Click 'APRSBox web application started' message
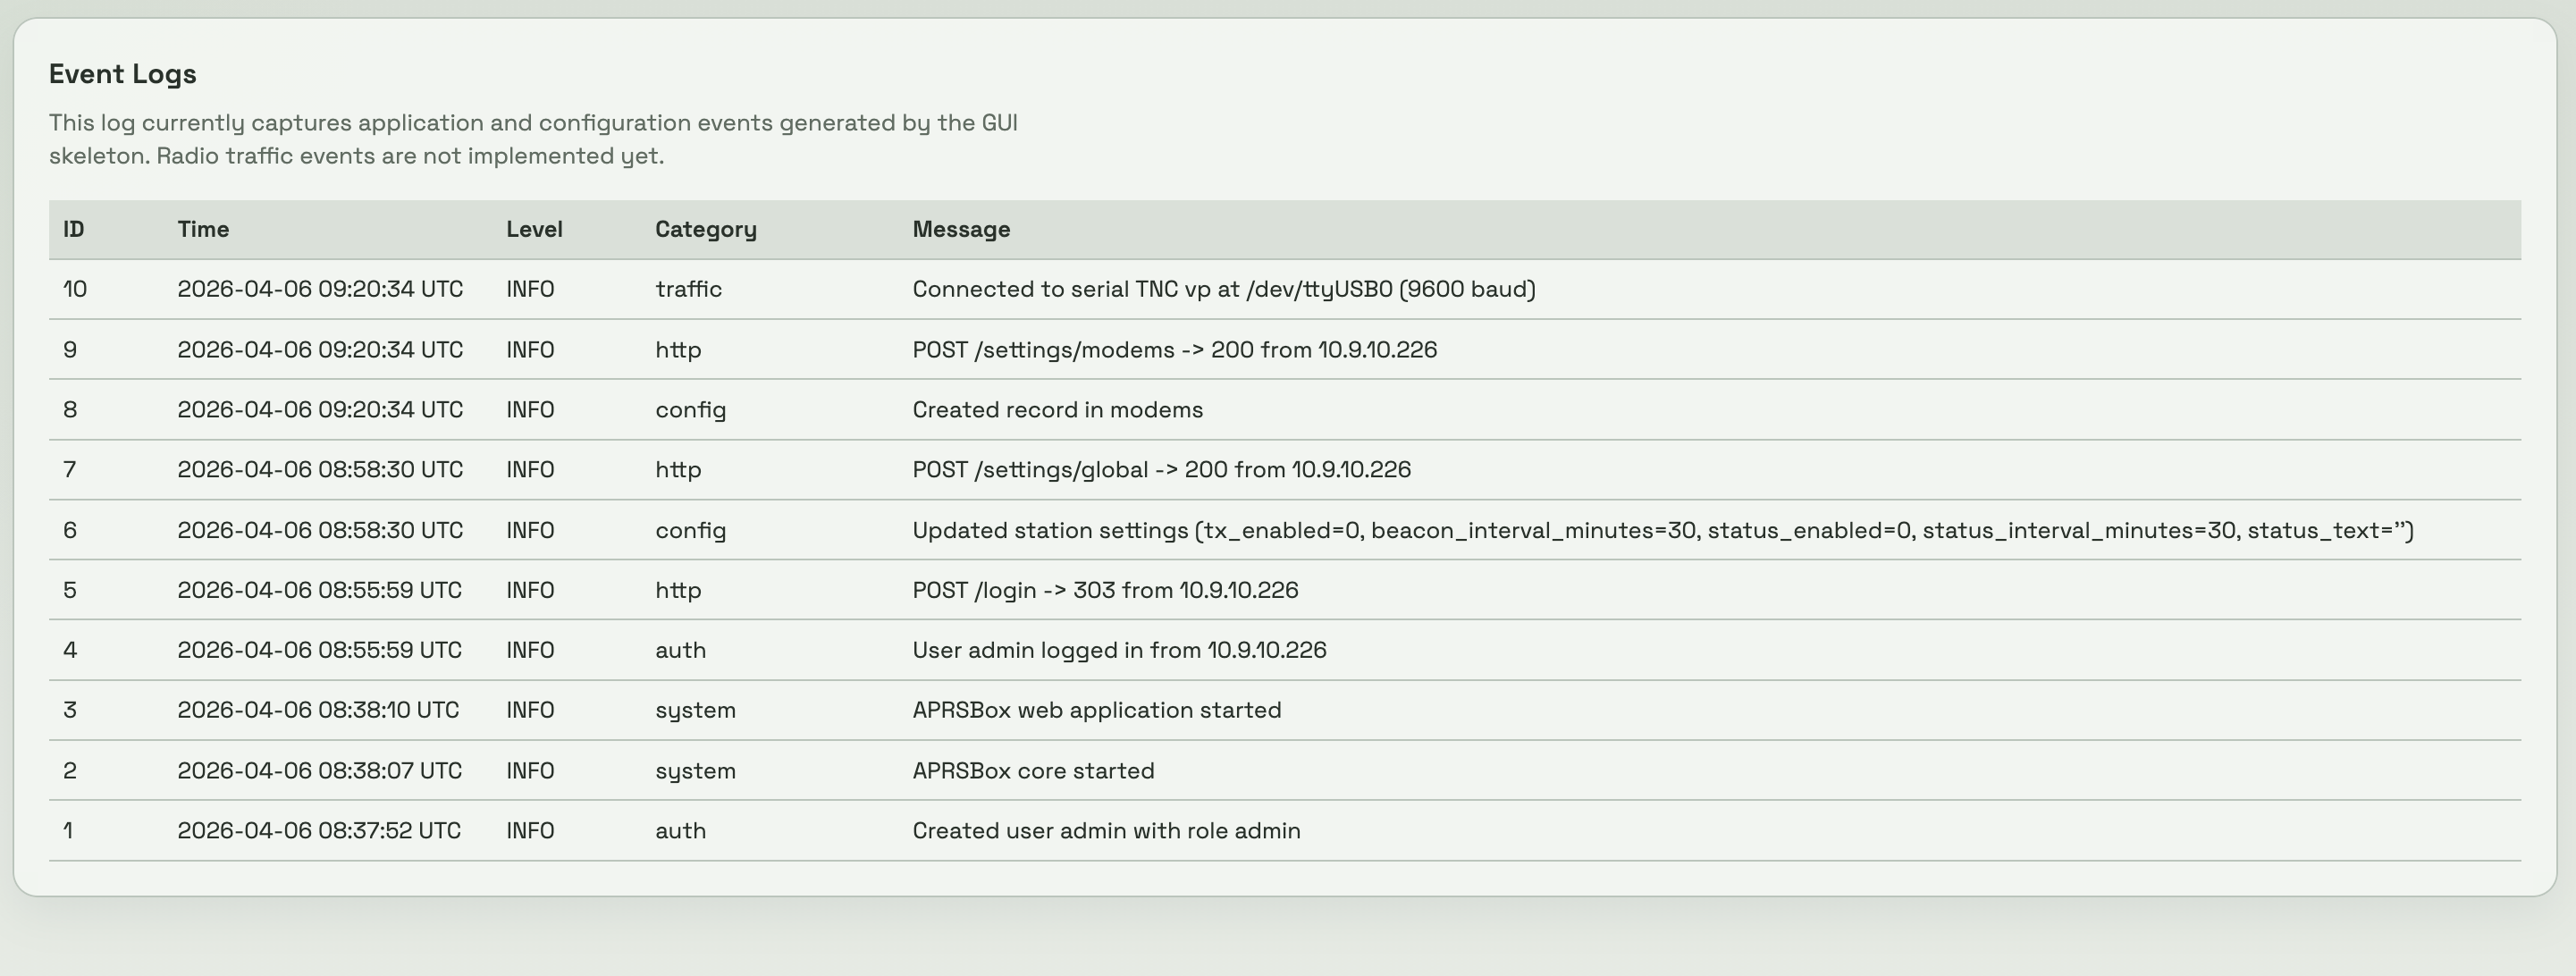 click(1096, 710)
